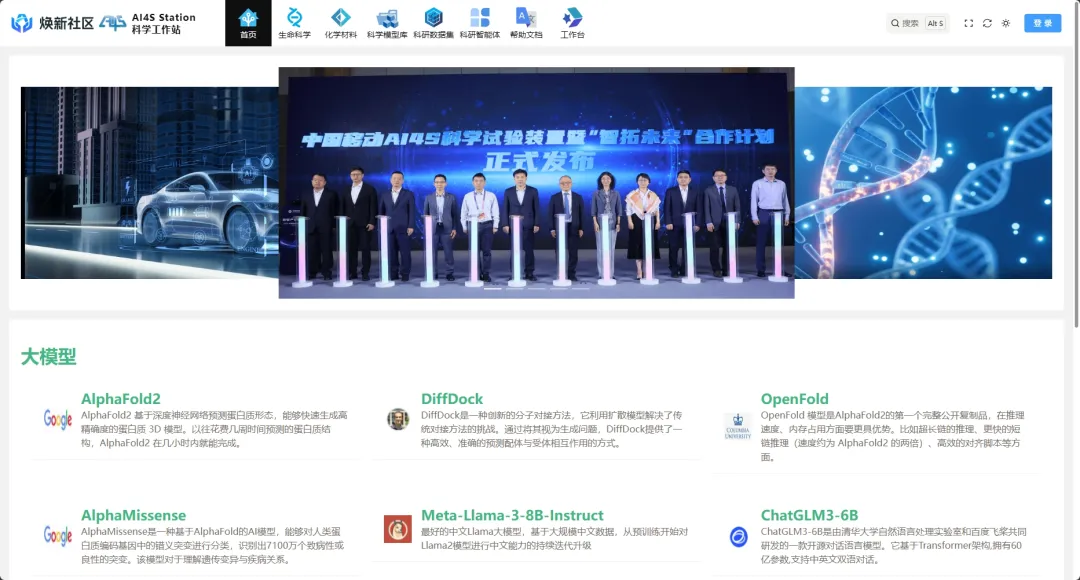
Task: Open the 科学模型库 navigation icon
Action: 387,18
